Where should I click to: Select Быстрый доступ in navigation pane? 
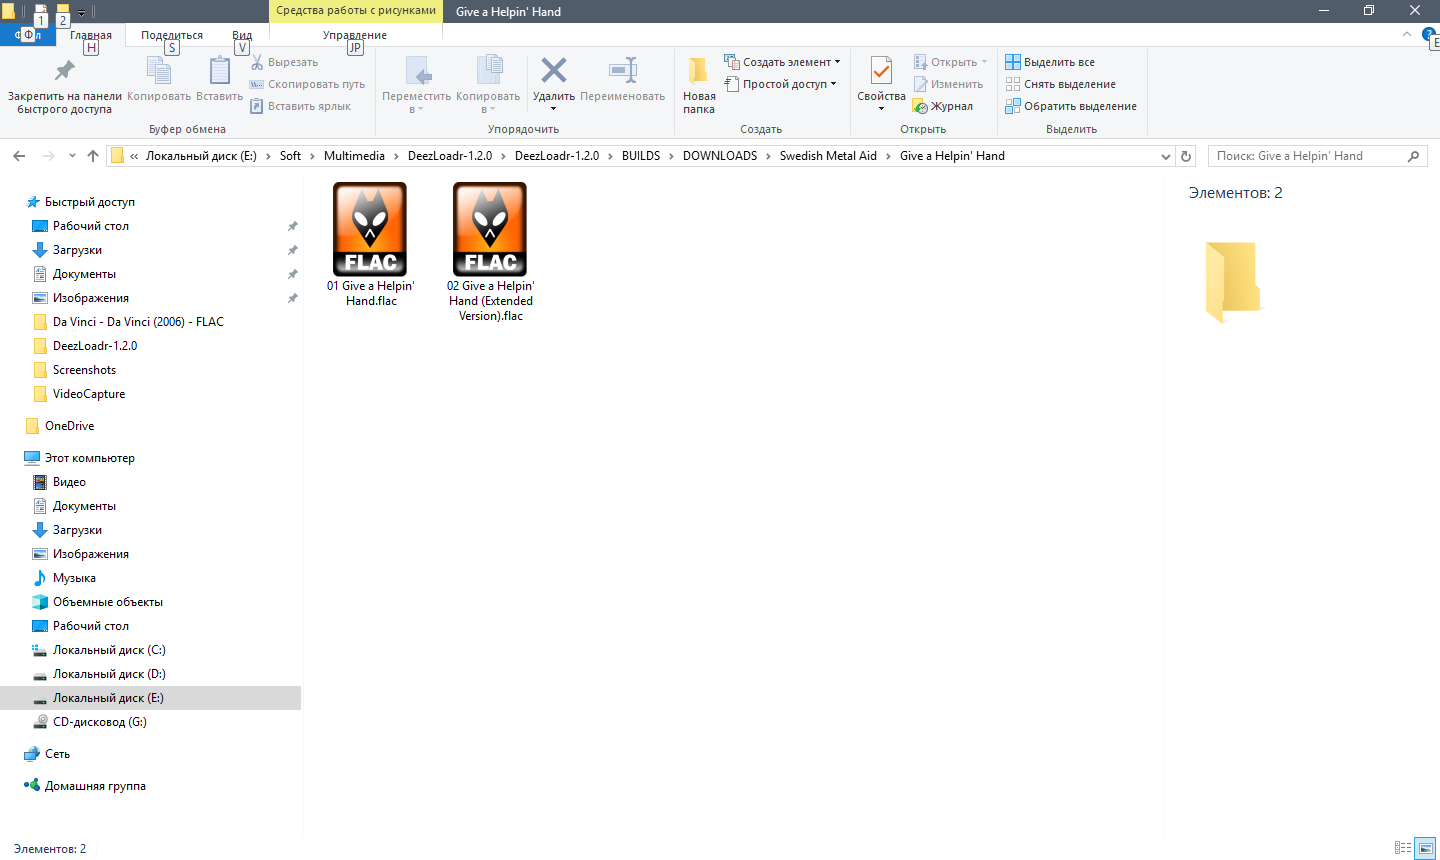89,202
